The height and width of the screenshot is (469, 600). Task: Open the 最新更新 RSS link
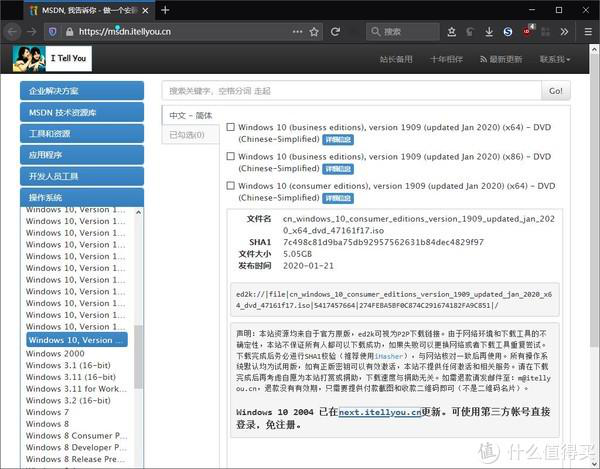coord(501,59)
